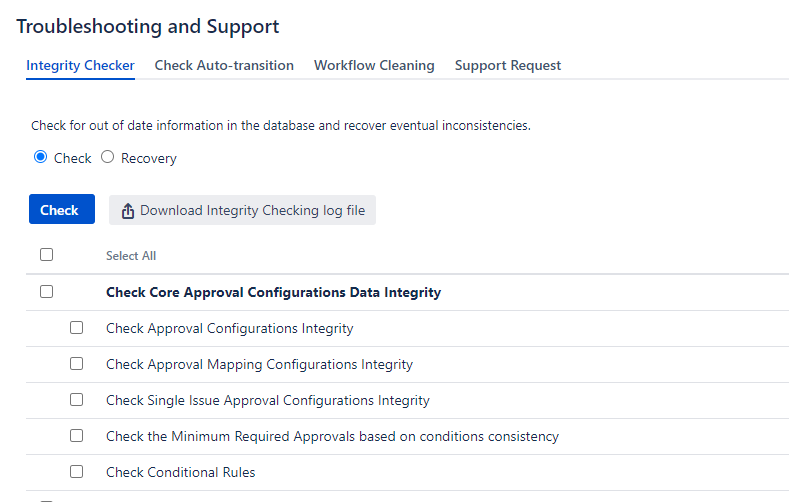
Task: Go to the Support Request tab
Action: coord(508,65)
